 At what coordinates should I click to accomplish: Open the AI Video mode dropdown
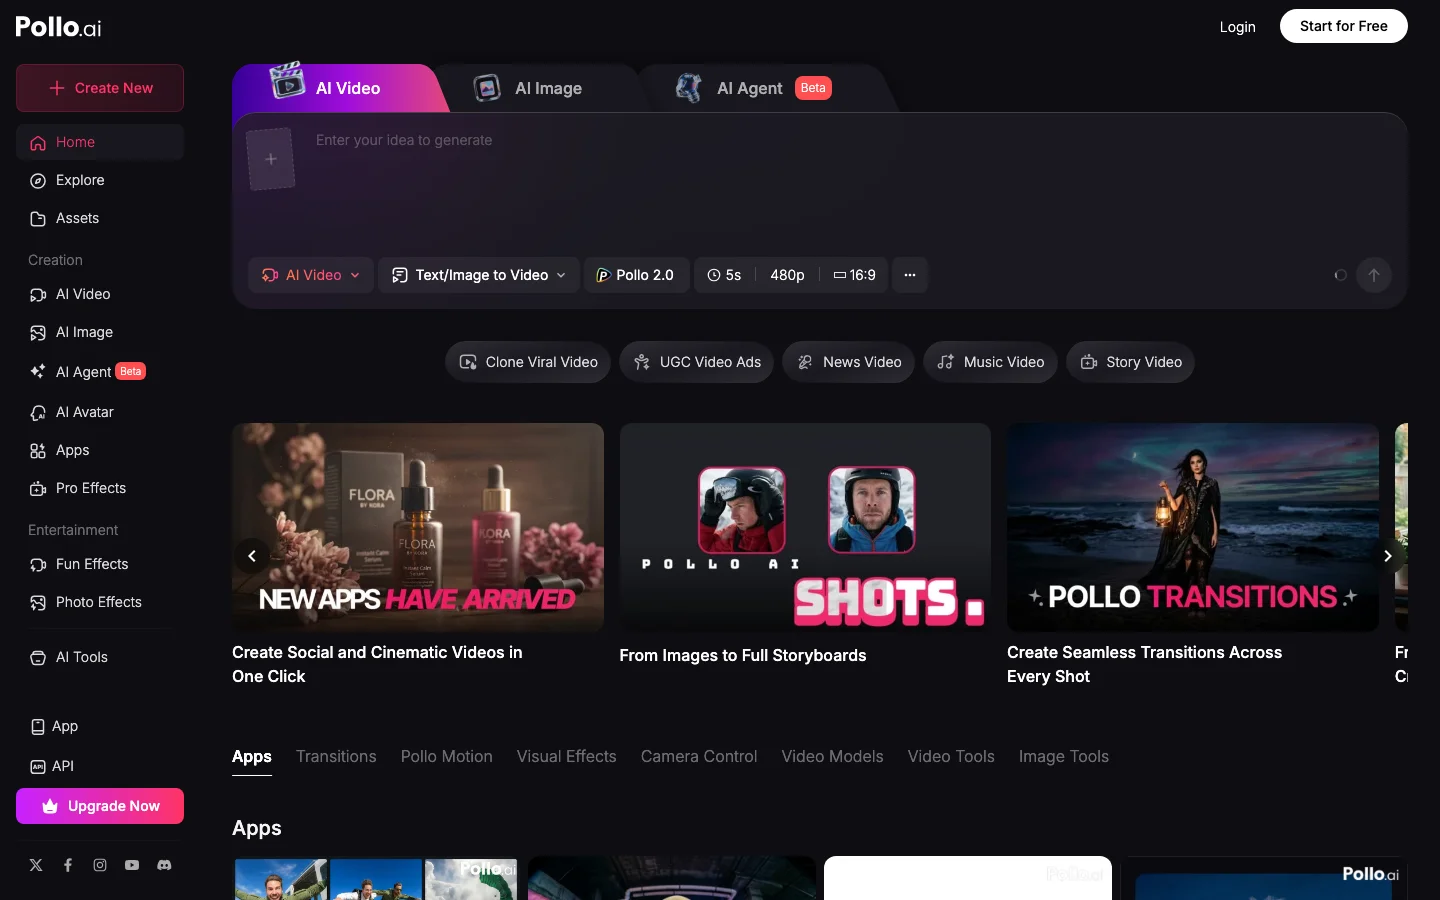310,275
